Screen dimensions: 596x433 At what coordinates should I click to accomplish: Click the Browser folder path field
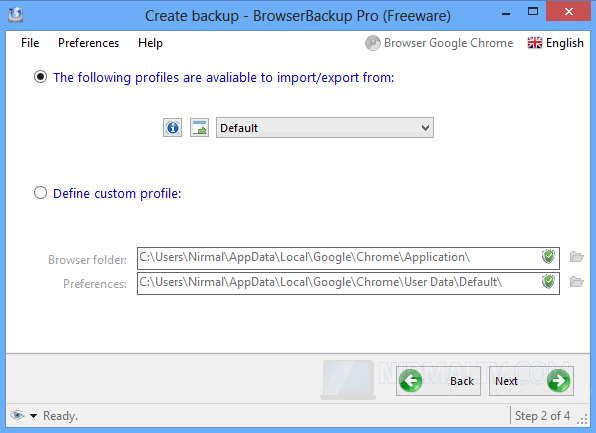pyautogui.click(x=348, y=258)
